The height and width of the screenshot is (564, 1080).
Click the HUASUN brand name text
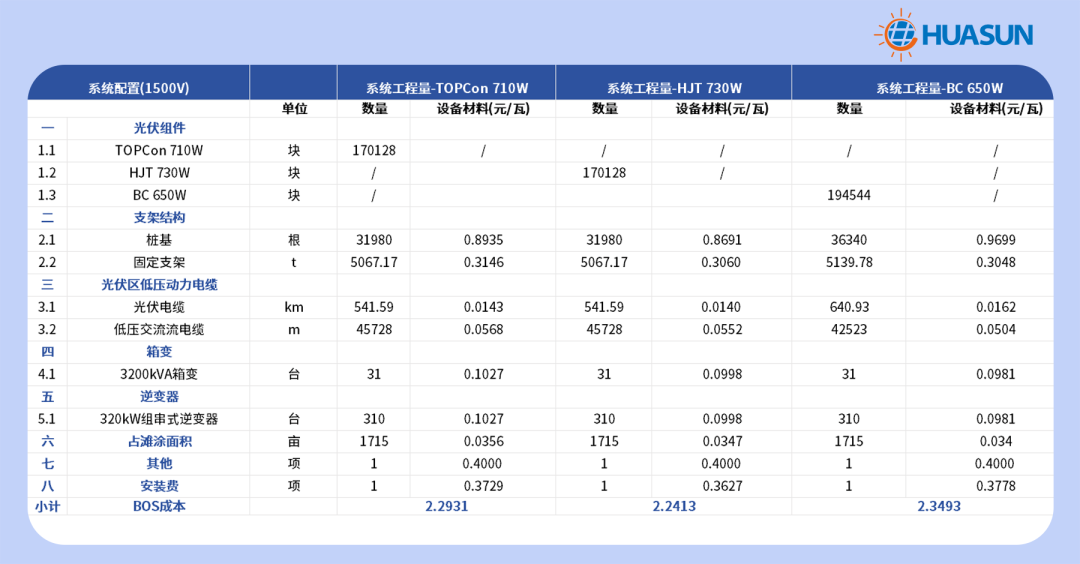coord(976,37)
